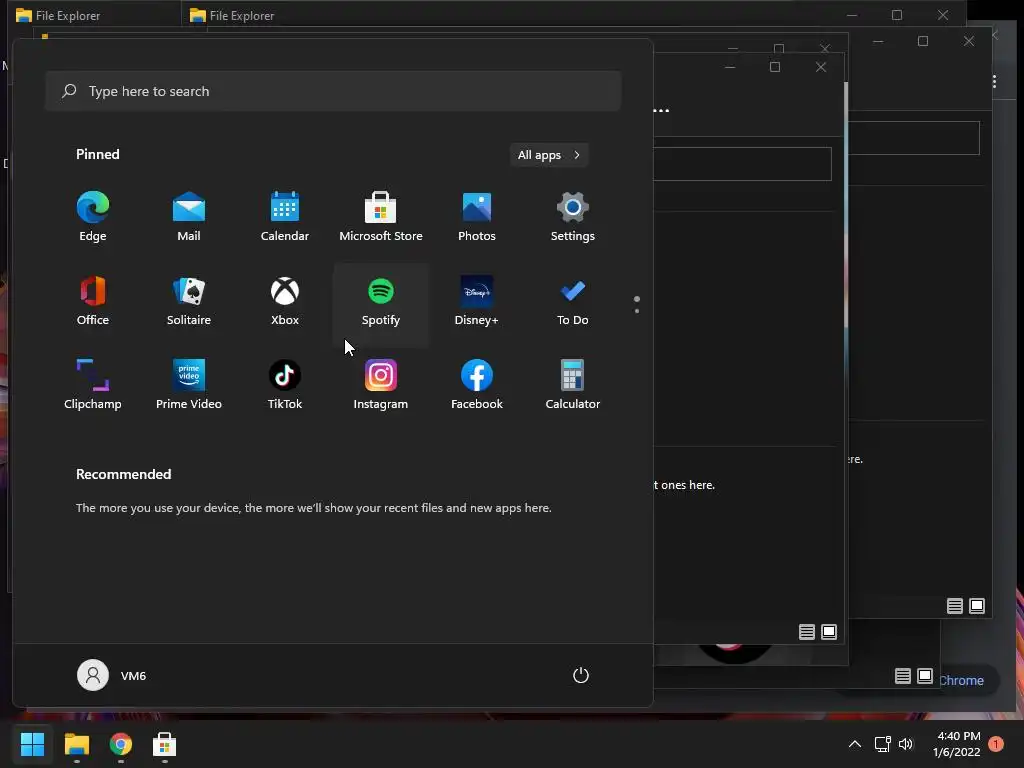Open the VM6 user account menu

112,675
